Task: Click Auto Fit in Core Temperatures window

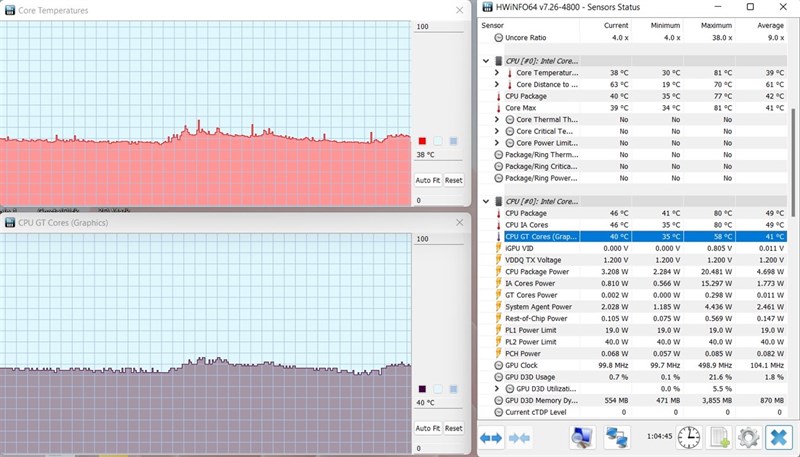Action: click(x=428, y=180)
